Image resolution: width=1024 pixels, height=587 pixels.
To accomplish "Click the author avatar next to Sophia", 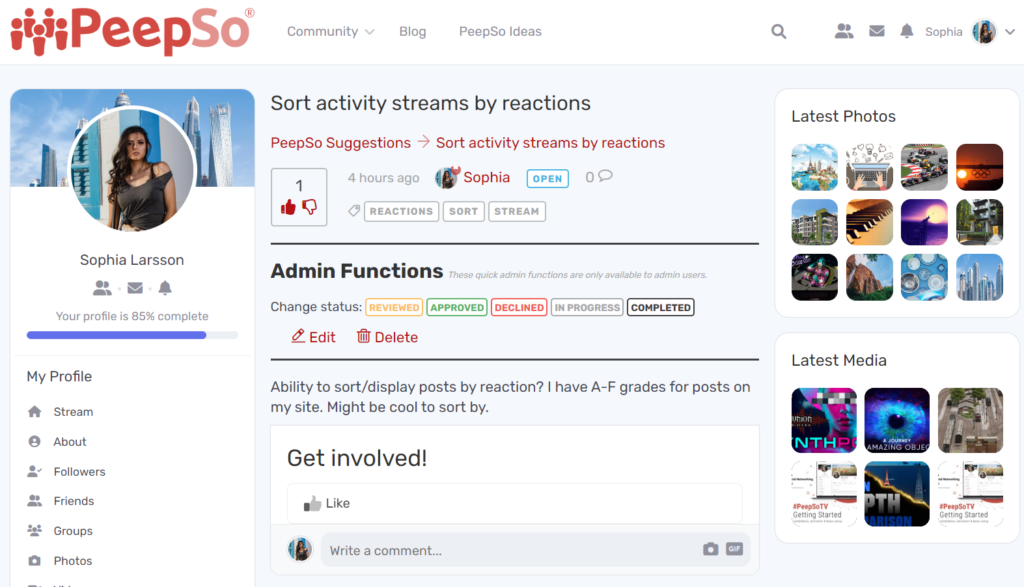I will (x=447, y=177).
